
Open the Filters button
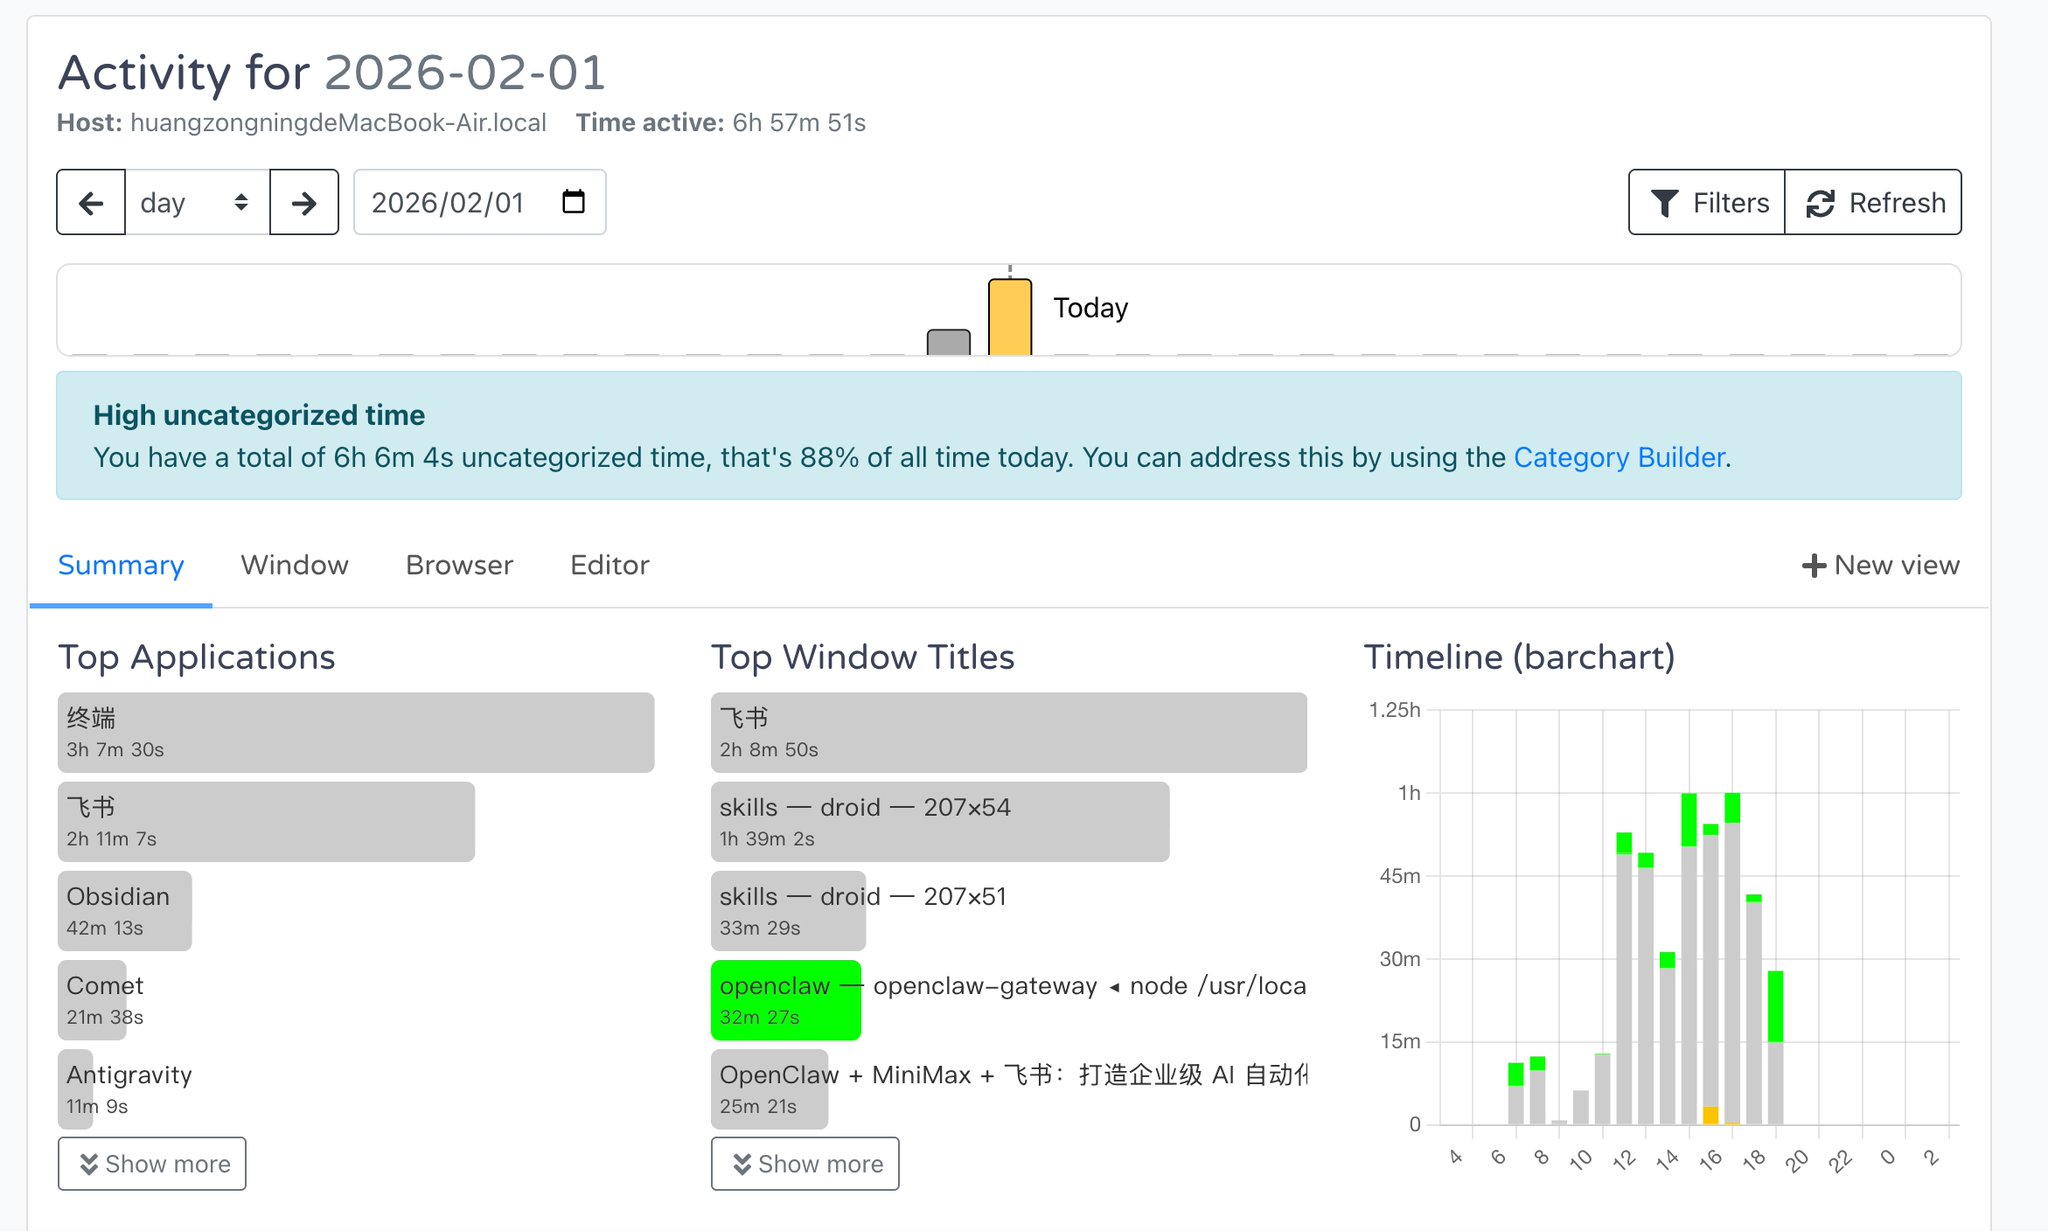click(x=1707, y=203)
